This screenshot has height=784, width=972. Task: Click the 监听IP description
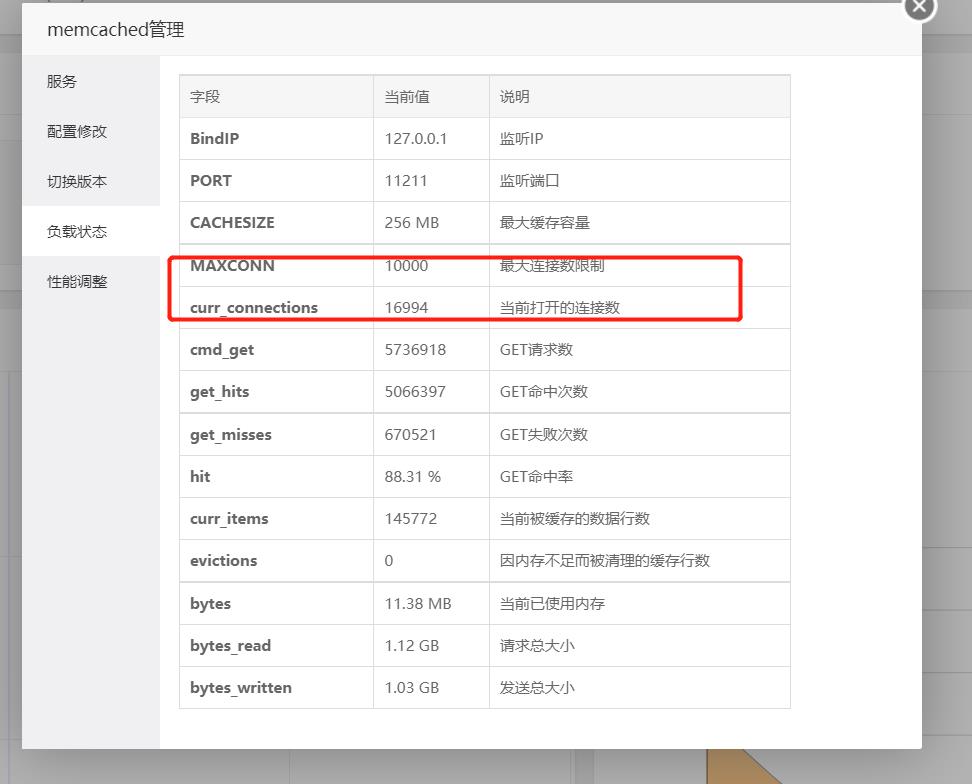coord(521,138)
